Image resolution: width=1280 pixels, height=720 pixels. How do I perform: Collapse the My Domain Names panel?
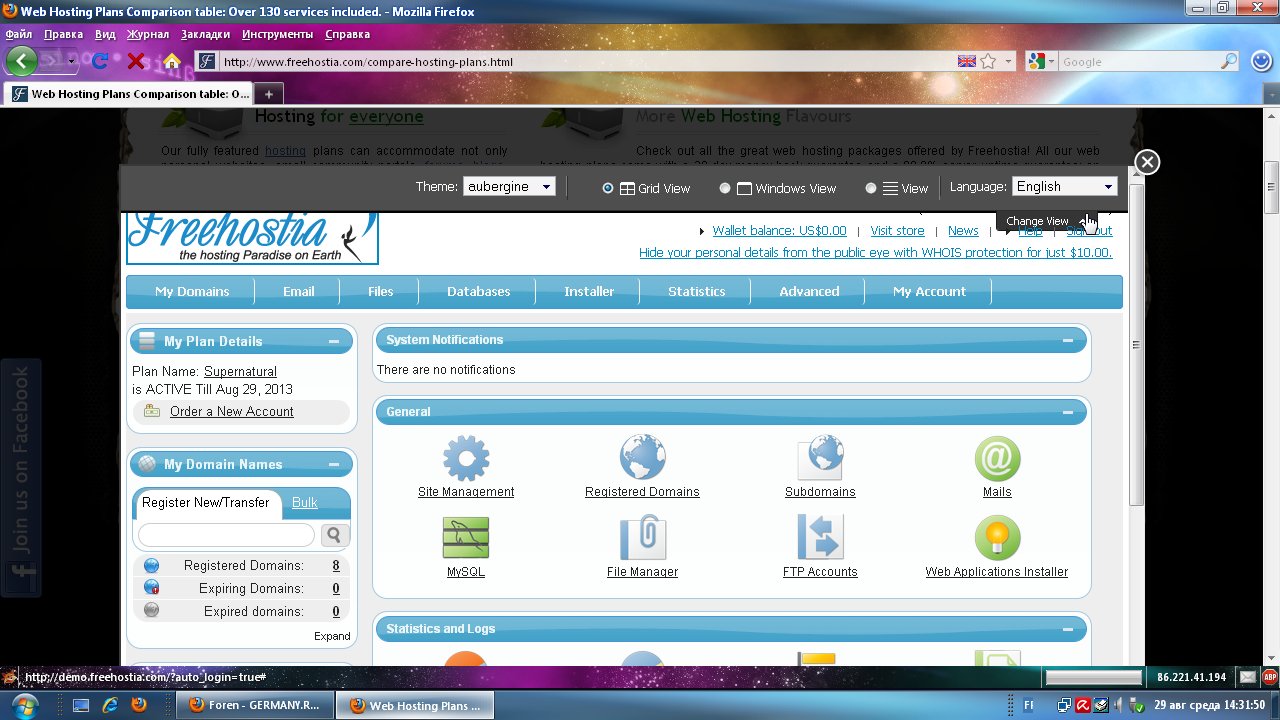coord(334,464)
